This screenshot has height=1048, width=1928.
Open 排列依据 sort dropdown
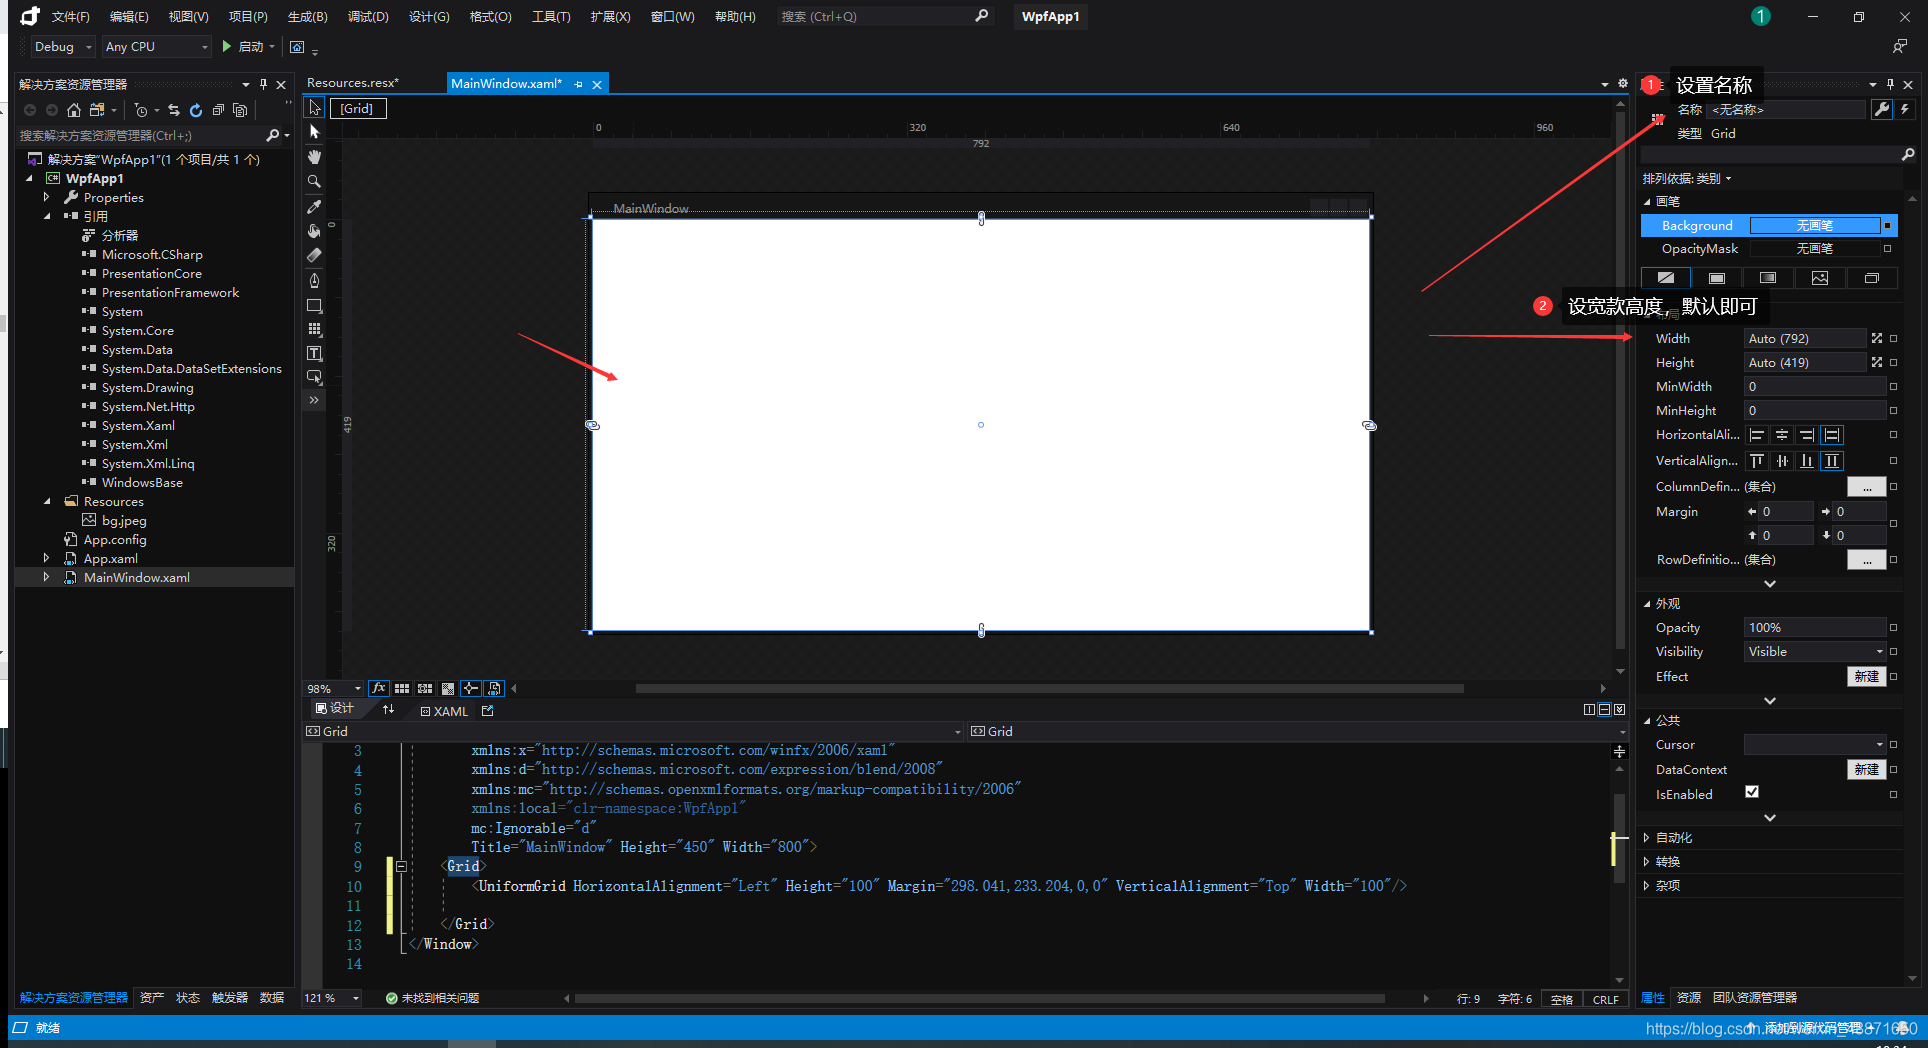tap(1687, 179)
